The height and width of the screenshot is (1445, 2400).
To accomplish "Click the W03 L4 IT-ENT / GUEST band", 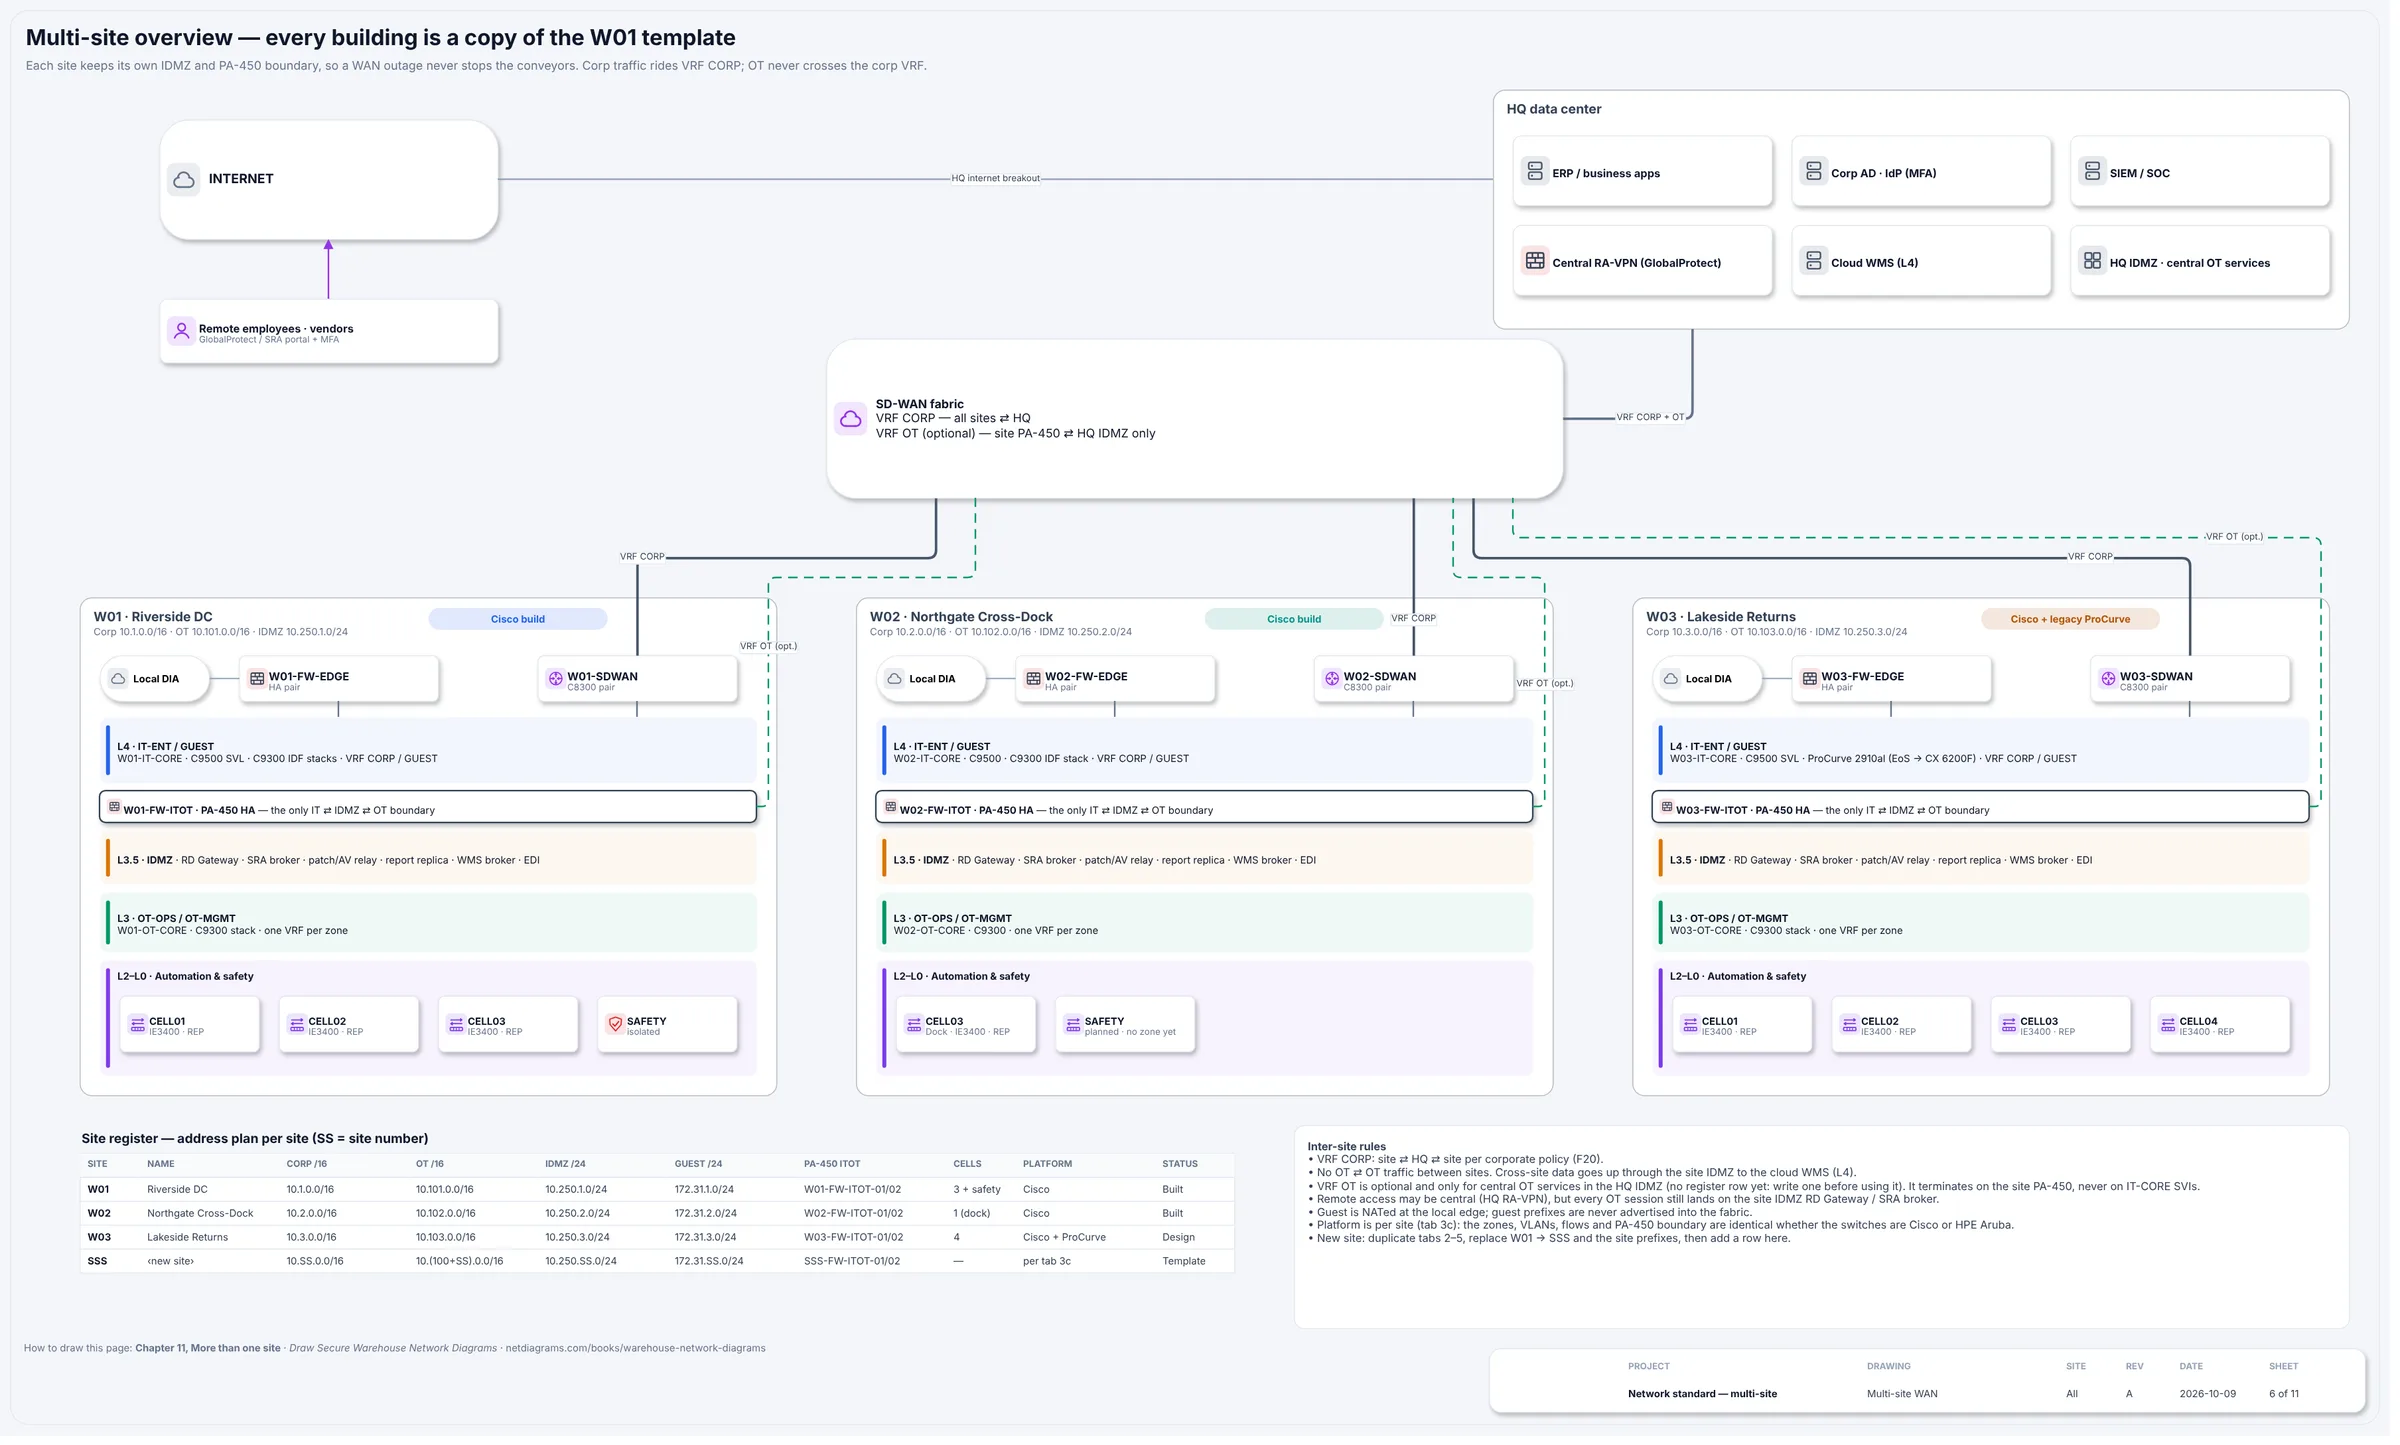I will 1990,755.
